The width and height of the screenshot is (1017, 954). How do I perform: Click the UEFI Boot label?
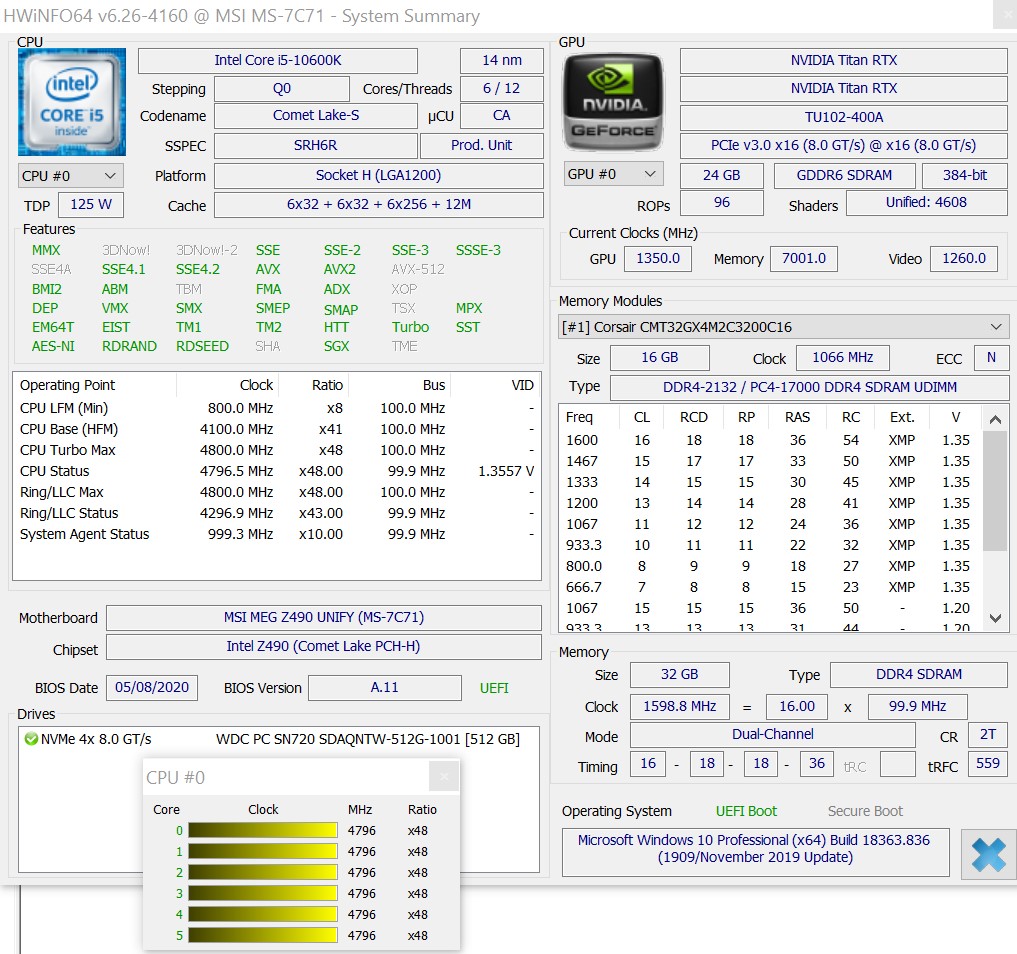[x=746, y=811]
